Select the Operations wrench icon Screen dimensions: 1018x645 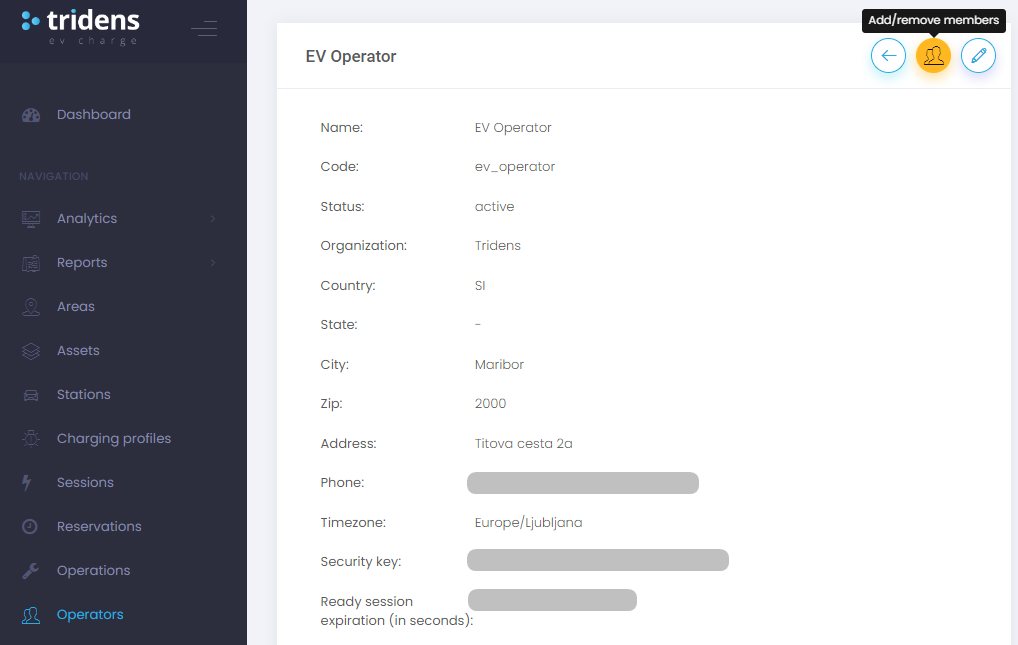click(x=30, y=570)
